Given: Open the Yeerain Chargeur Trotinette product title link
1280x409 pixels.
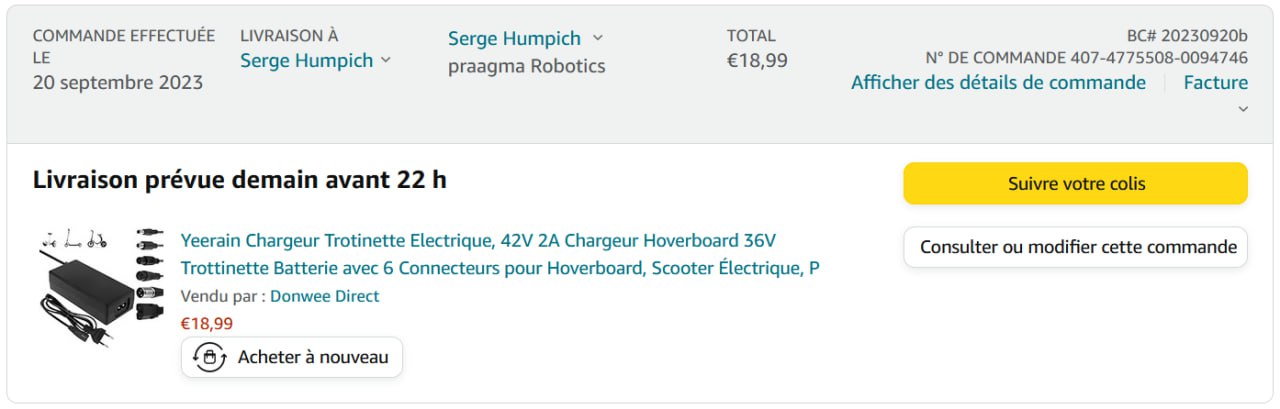Looking at the screenshot, I should (x=500, y=254).
